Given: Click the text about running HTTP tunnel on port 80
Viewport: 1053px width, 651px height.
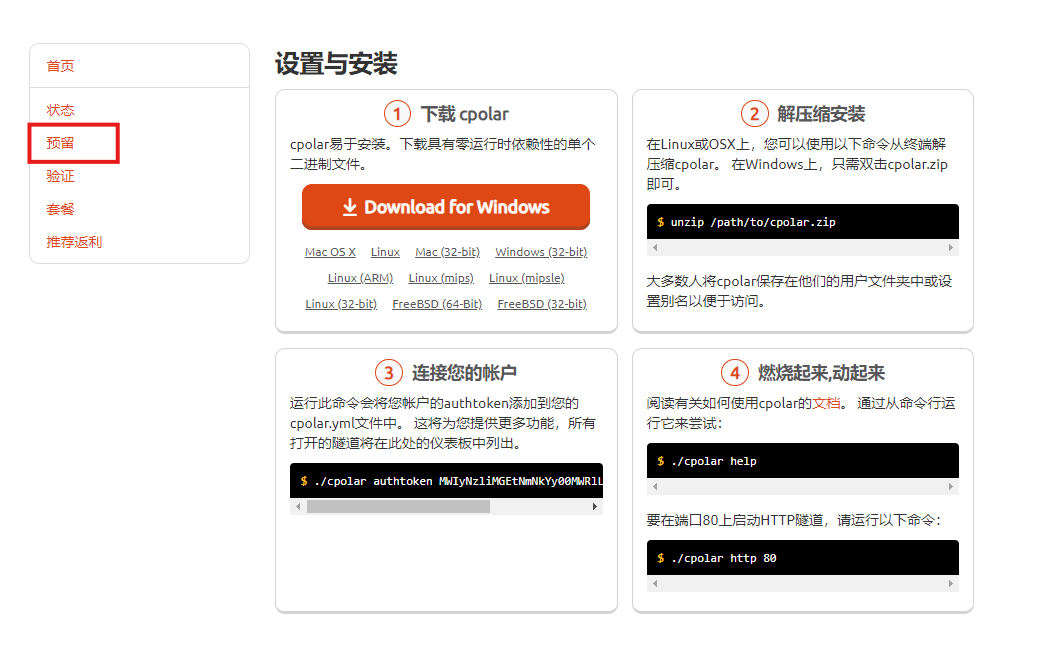Looking at the screenshot, I should (794, 520).
